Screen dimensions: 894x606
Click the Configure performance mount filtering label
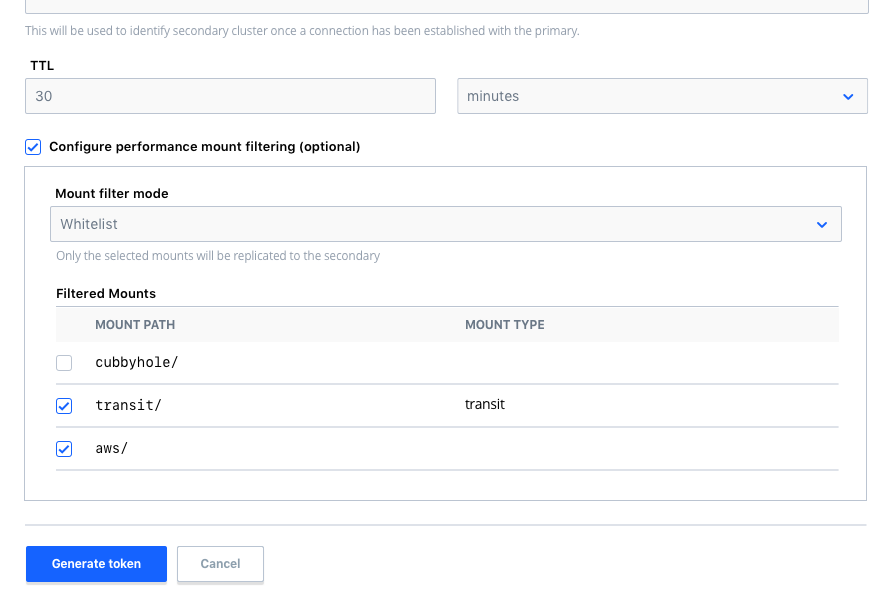[x=204, y=147]
